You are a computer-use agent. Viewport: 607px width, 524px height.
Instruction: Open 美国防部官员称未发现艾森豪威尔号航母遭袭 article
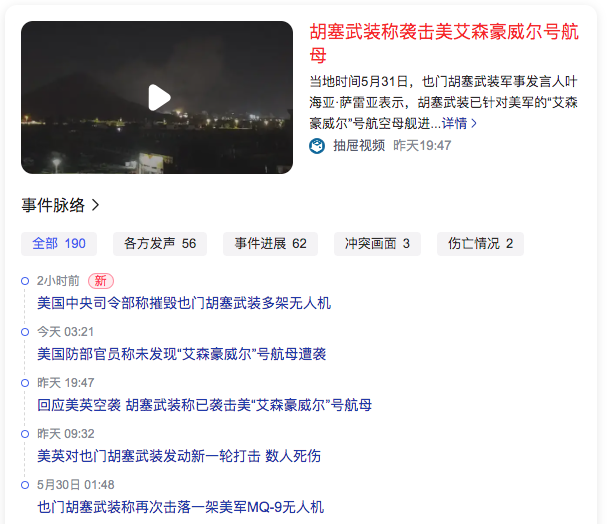182,354
